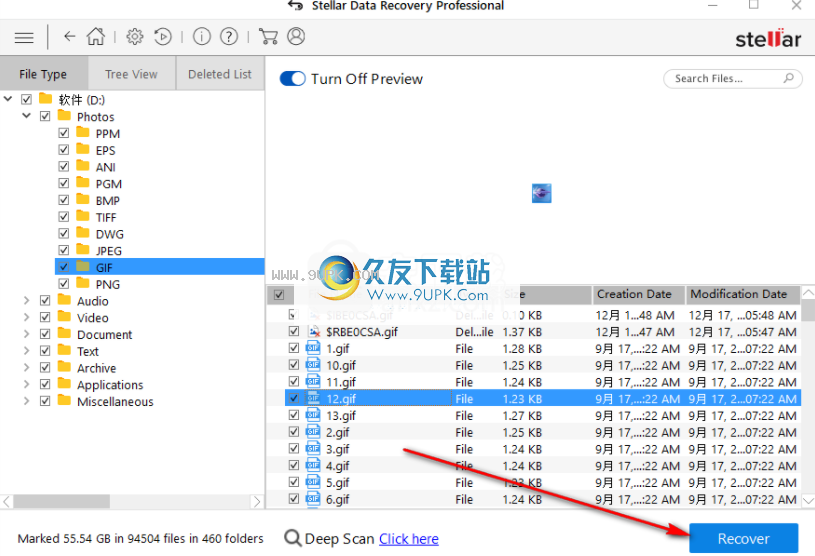
Task: Switch to the Tree View tab
Action: pos(132,74)
